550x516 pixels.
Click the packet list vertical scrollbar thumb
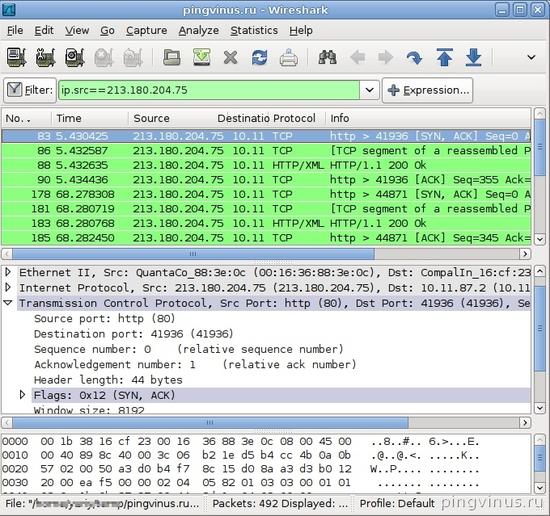540,148
